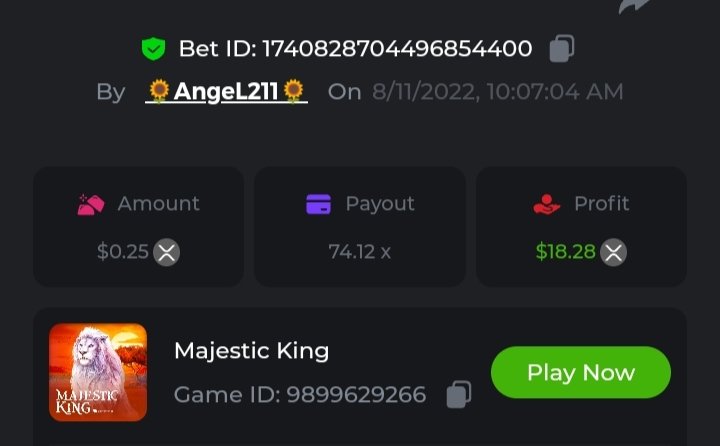Select the Payout 74.12 x card
Image resolution: width=720 pixels, height=446 pixels.
(360, 227)
